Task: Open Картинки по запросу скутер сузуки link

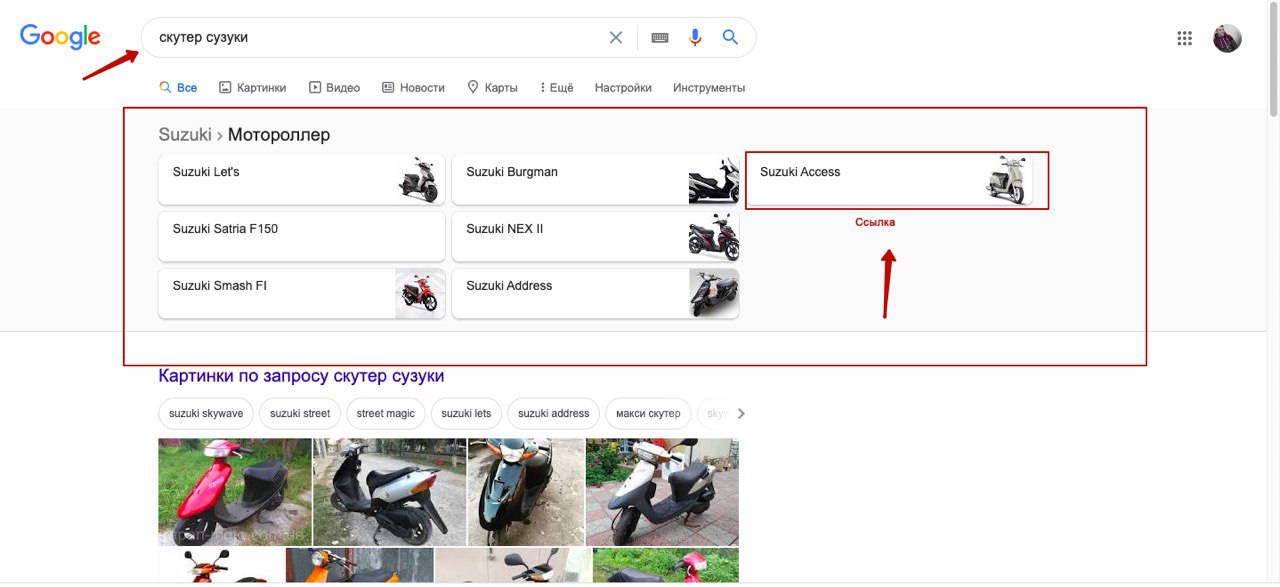Action: [301, 376]
